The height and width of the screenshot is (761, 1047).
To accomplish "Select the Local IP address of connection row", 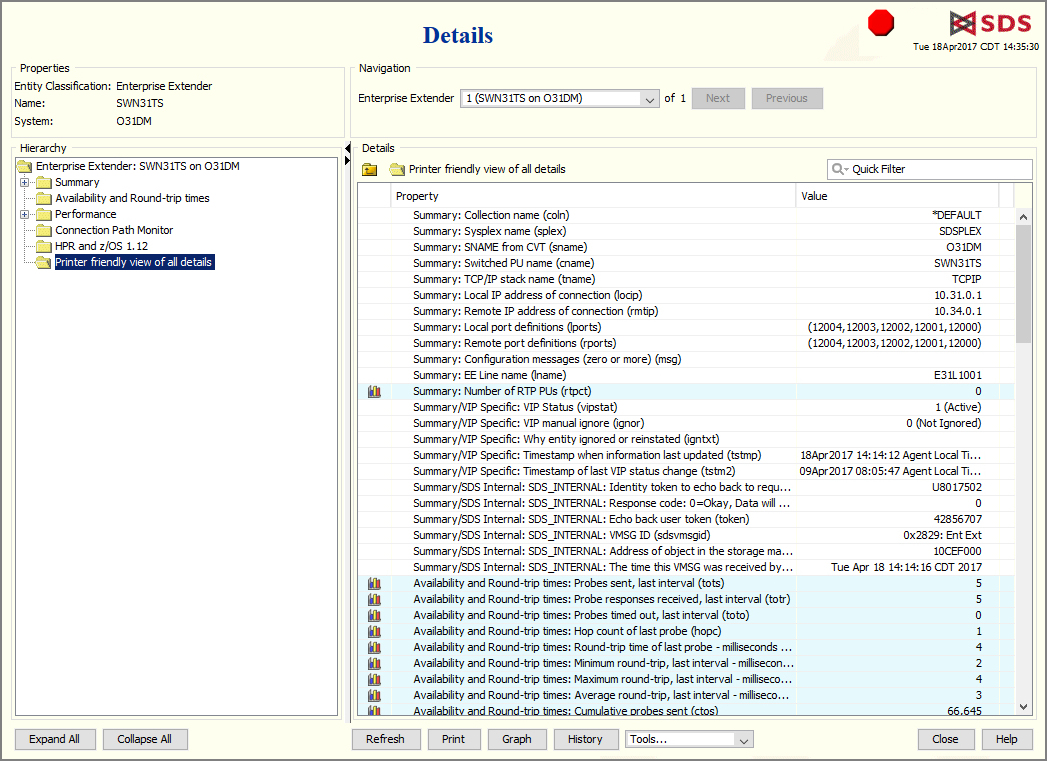I will (x=686, y=295).
